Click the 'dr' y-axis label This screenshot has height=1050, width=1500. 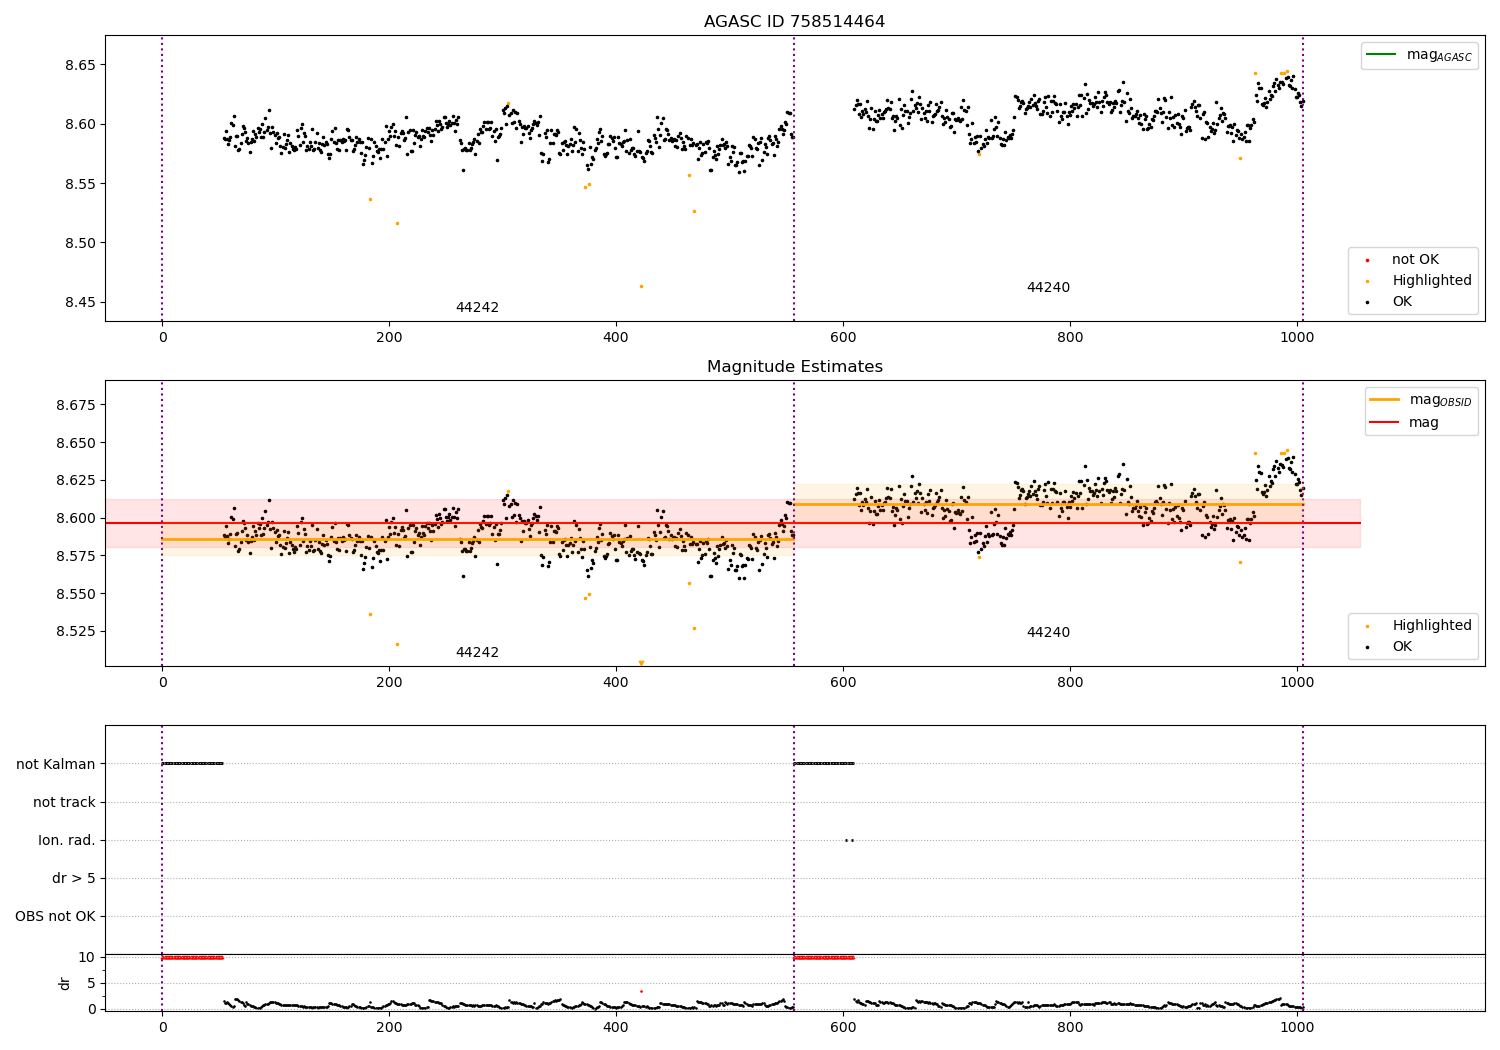(x=65, y=983)
